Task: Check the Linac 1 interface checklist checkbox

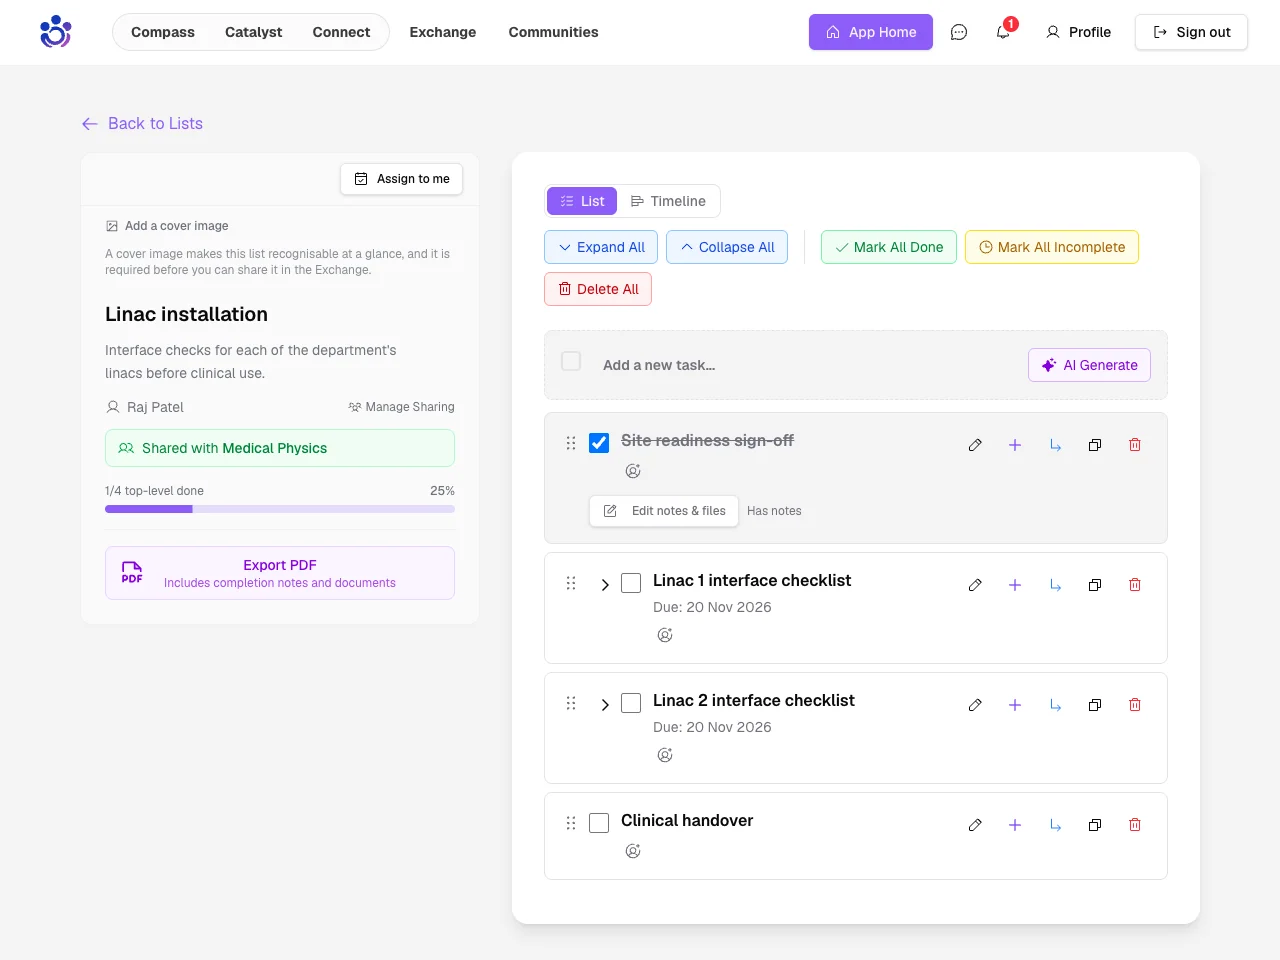Action: click(x=631, y=583)
